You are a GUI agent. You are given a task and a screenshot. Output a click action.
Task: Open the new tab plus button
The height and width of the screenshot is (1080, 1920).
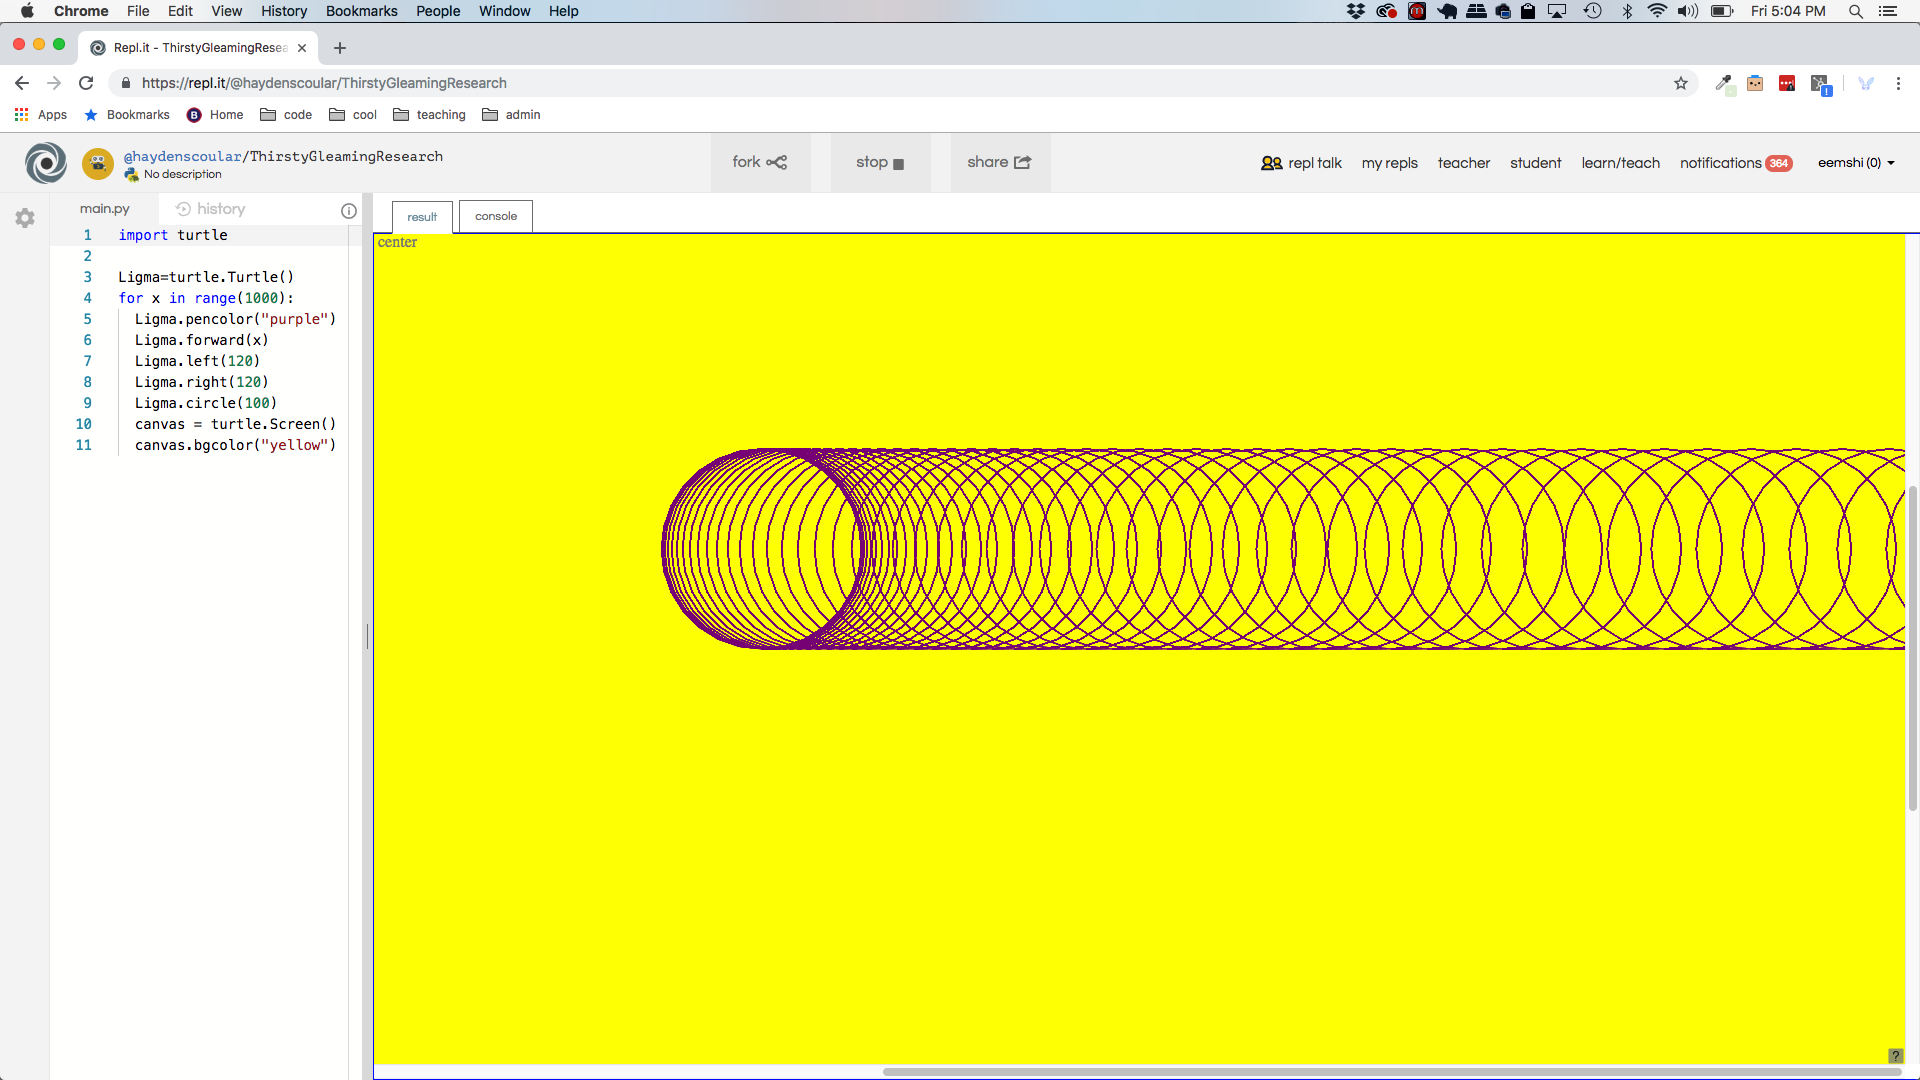click(x=340, y=48)
